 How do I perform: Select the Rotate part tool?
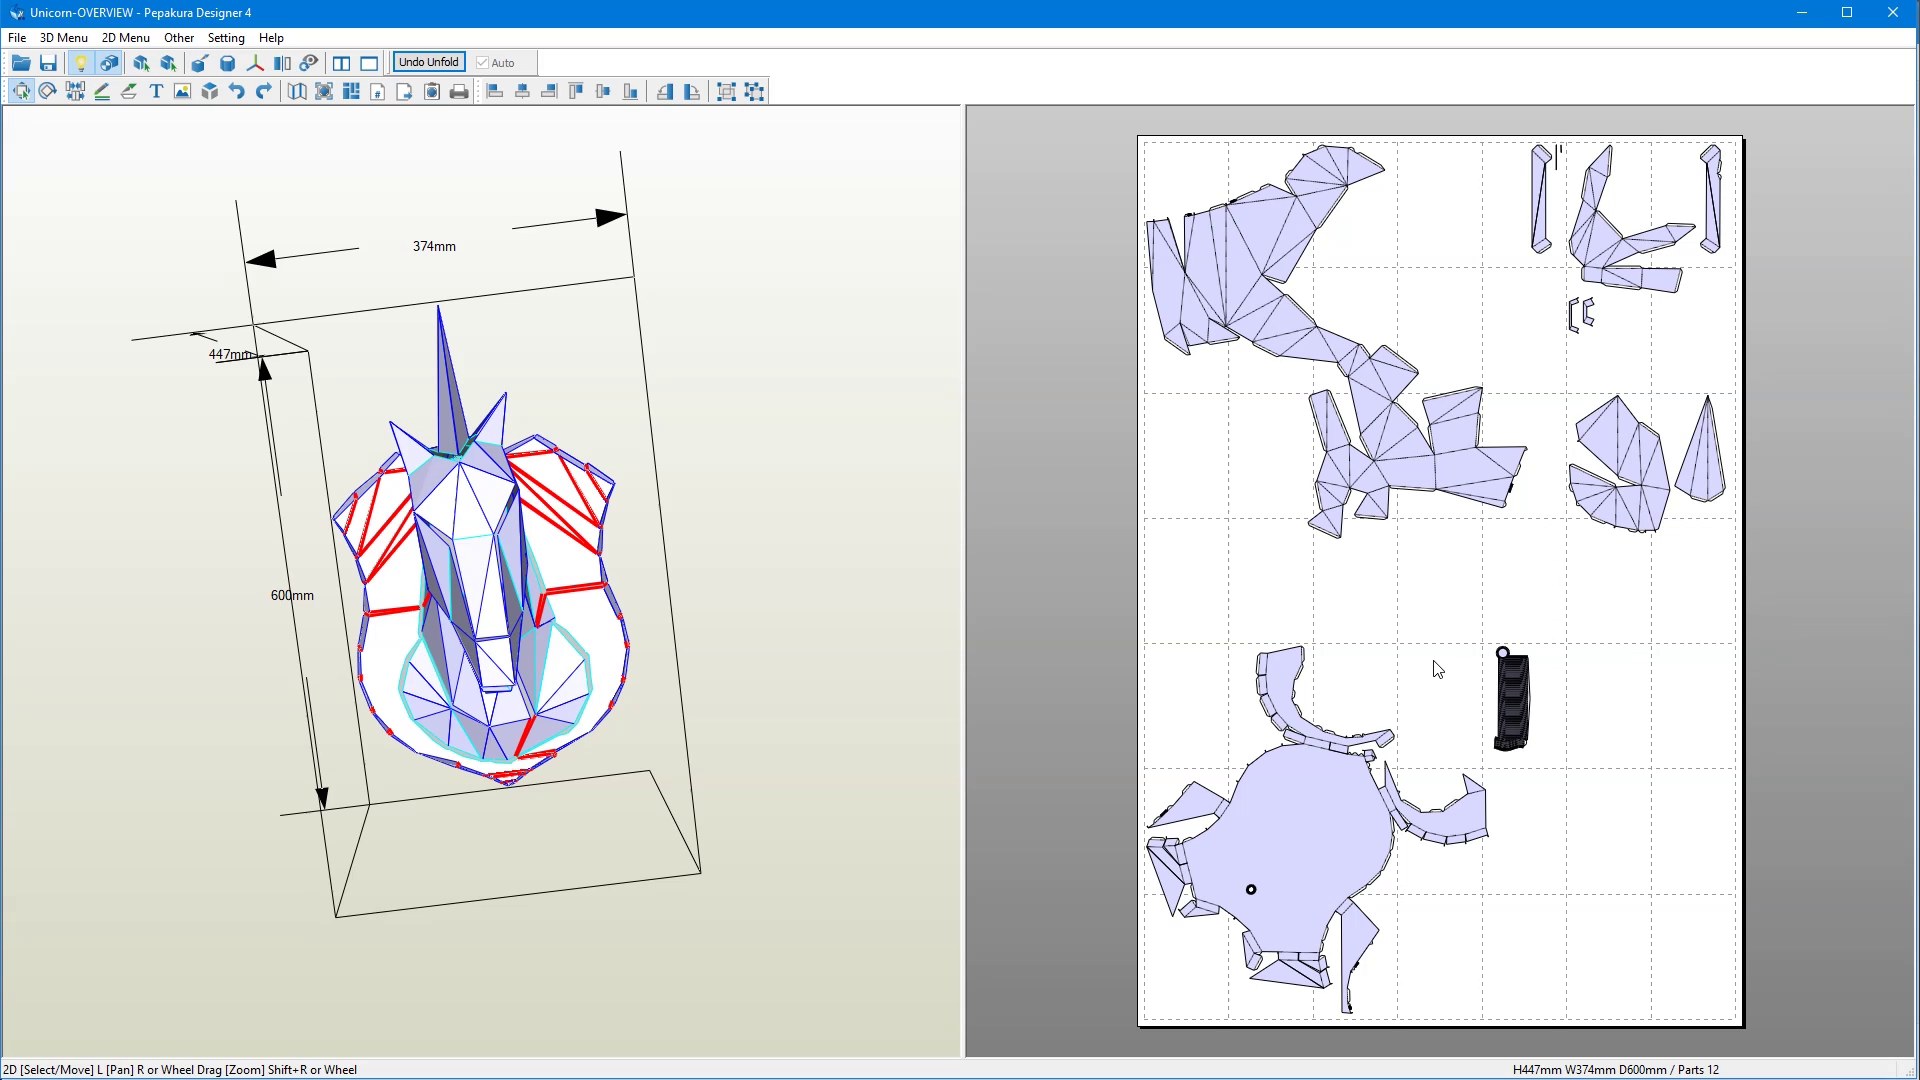point(47,91)
